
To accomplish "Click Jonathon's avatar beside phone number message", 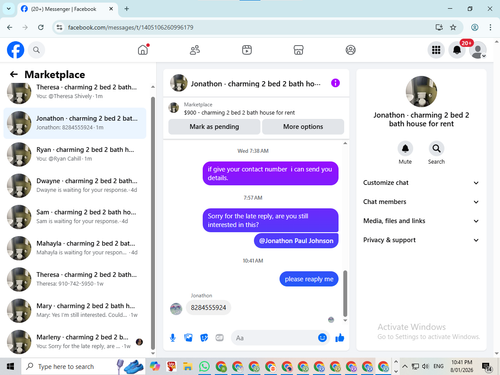I will 176,309.
